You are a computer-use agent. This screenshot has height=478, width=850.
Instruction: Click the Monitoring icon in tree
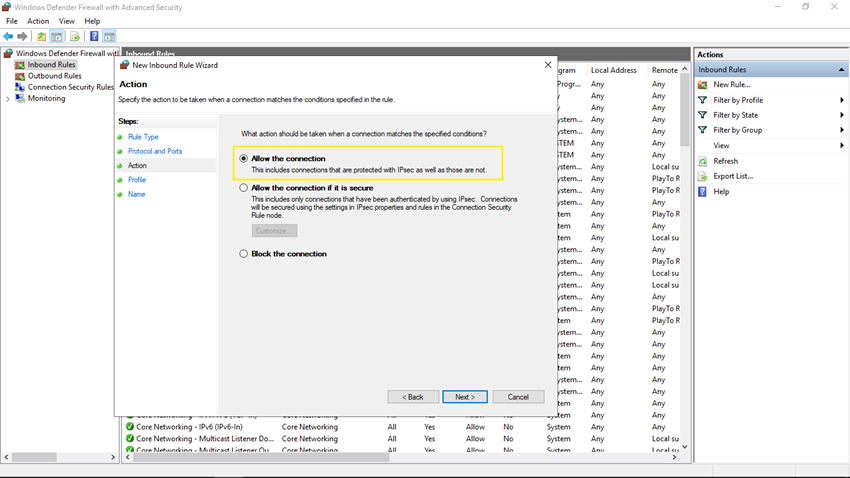click(20, 98)
